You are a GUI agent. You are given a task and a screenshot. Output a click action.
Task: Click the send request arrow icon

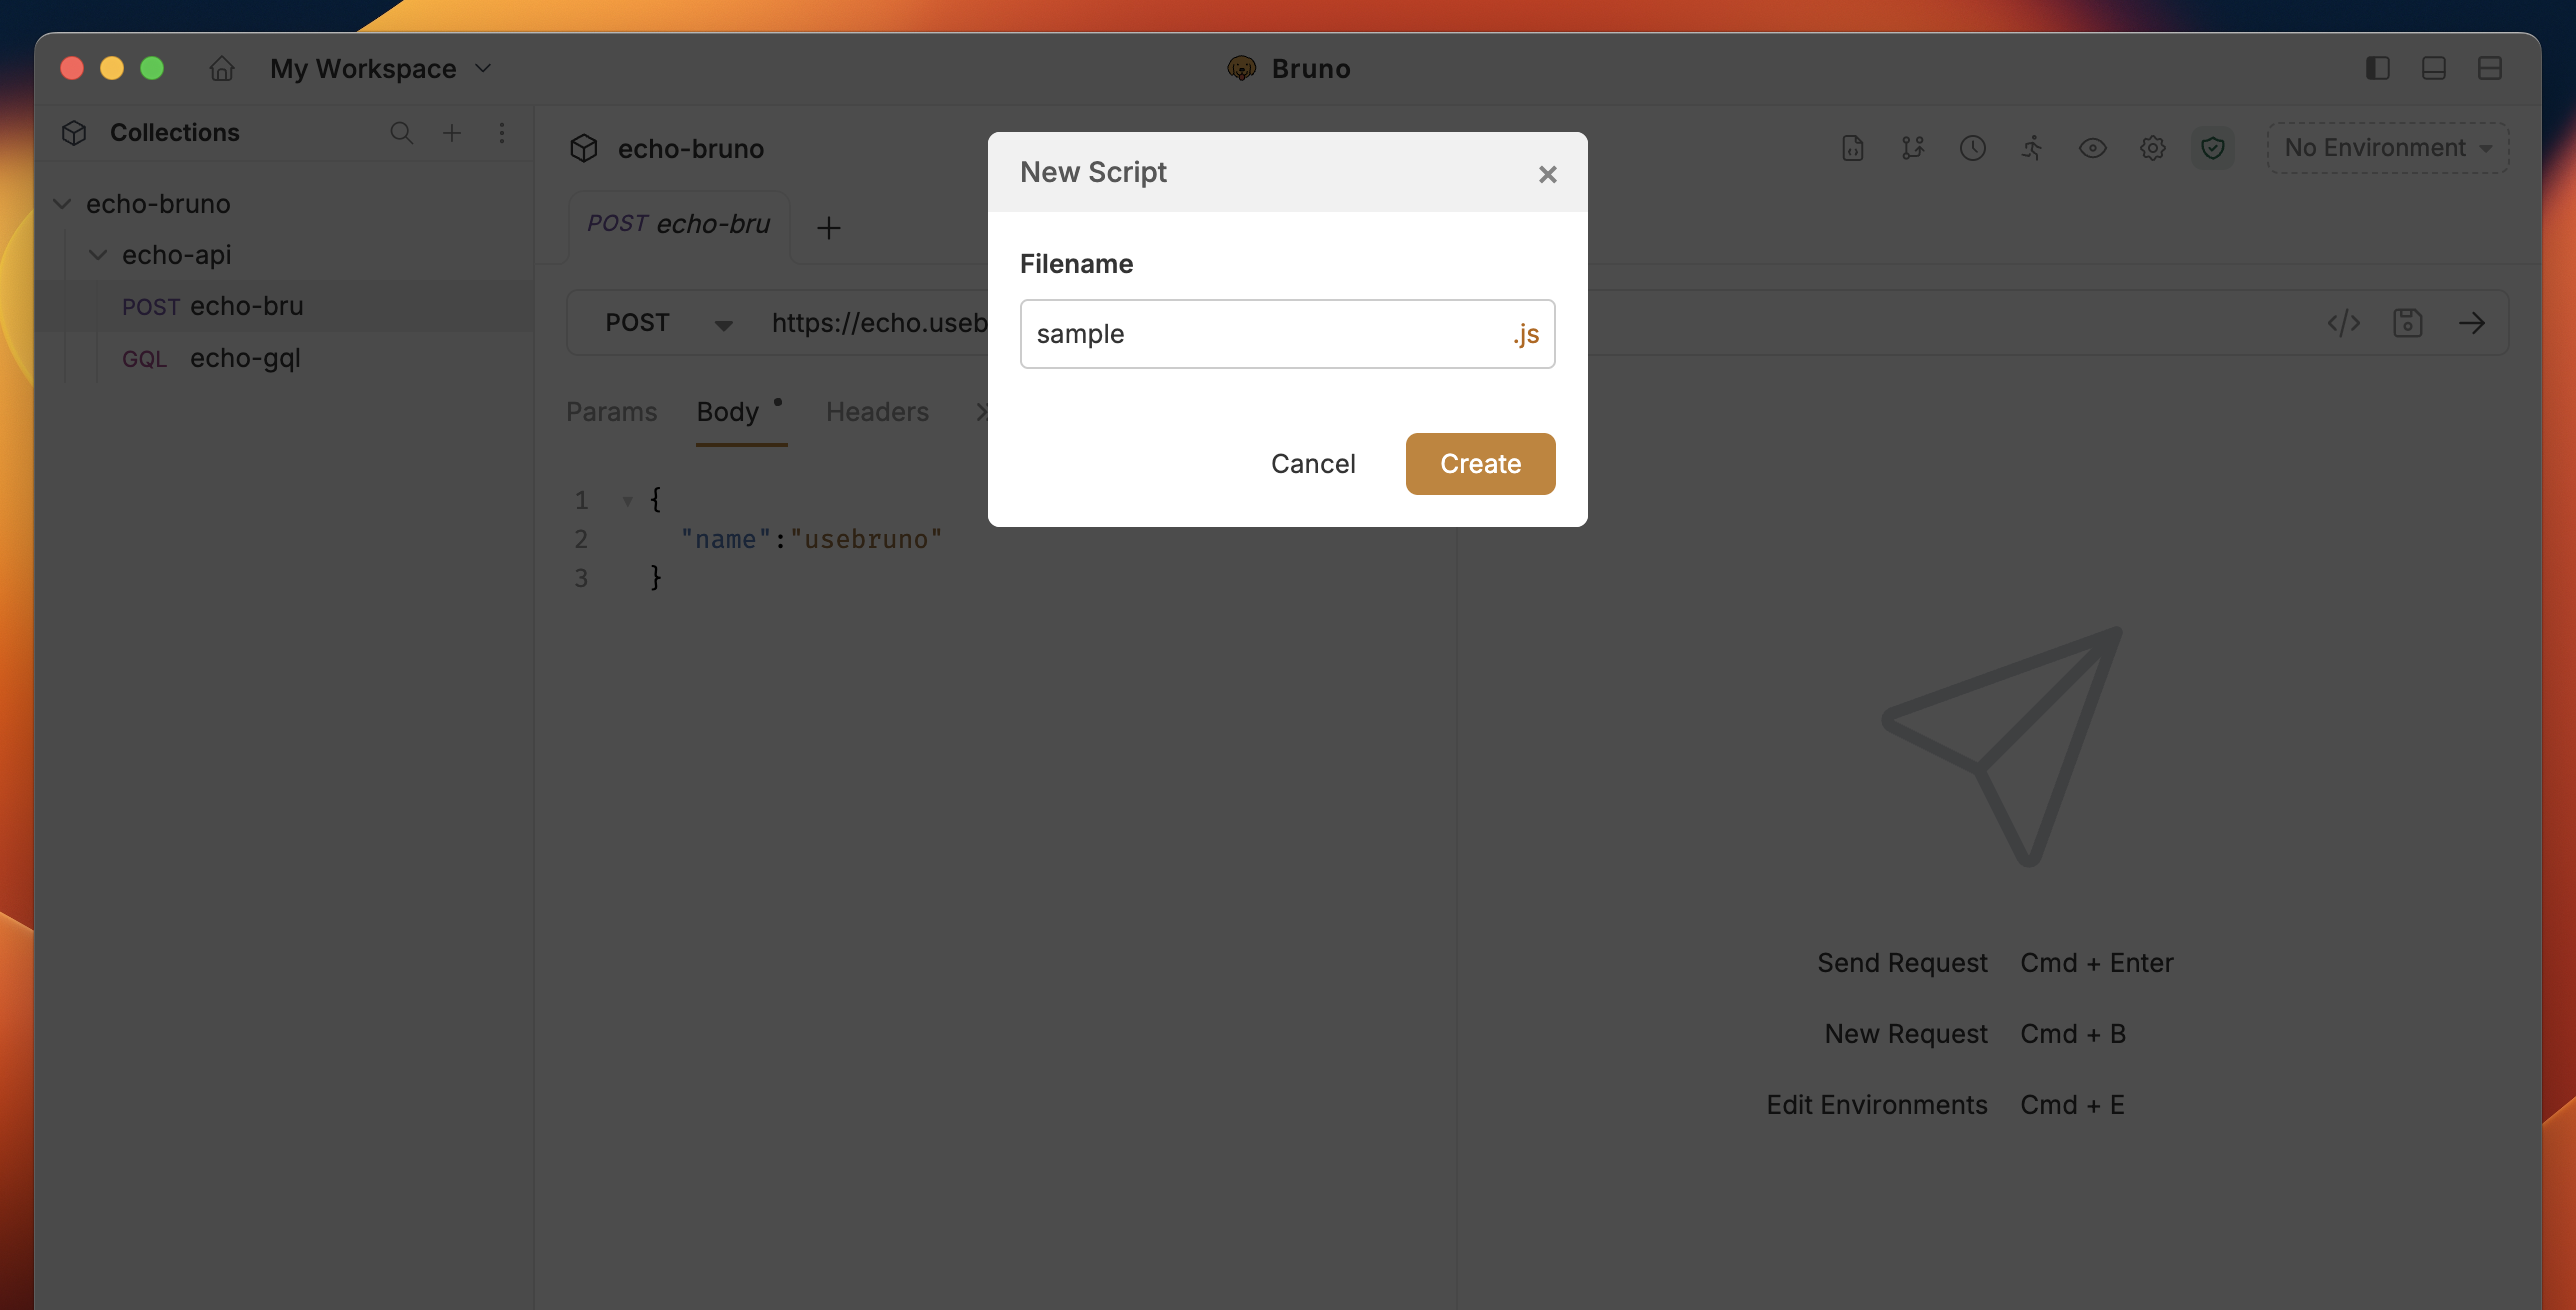coord(2471,323)
